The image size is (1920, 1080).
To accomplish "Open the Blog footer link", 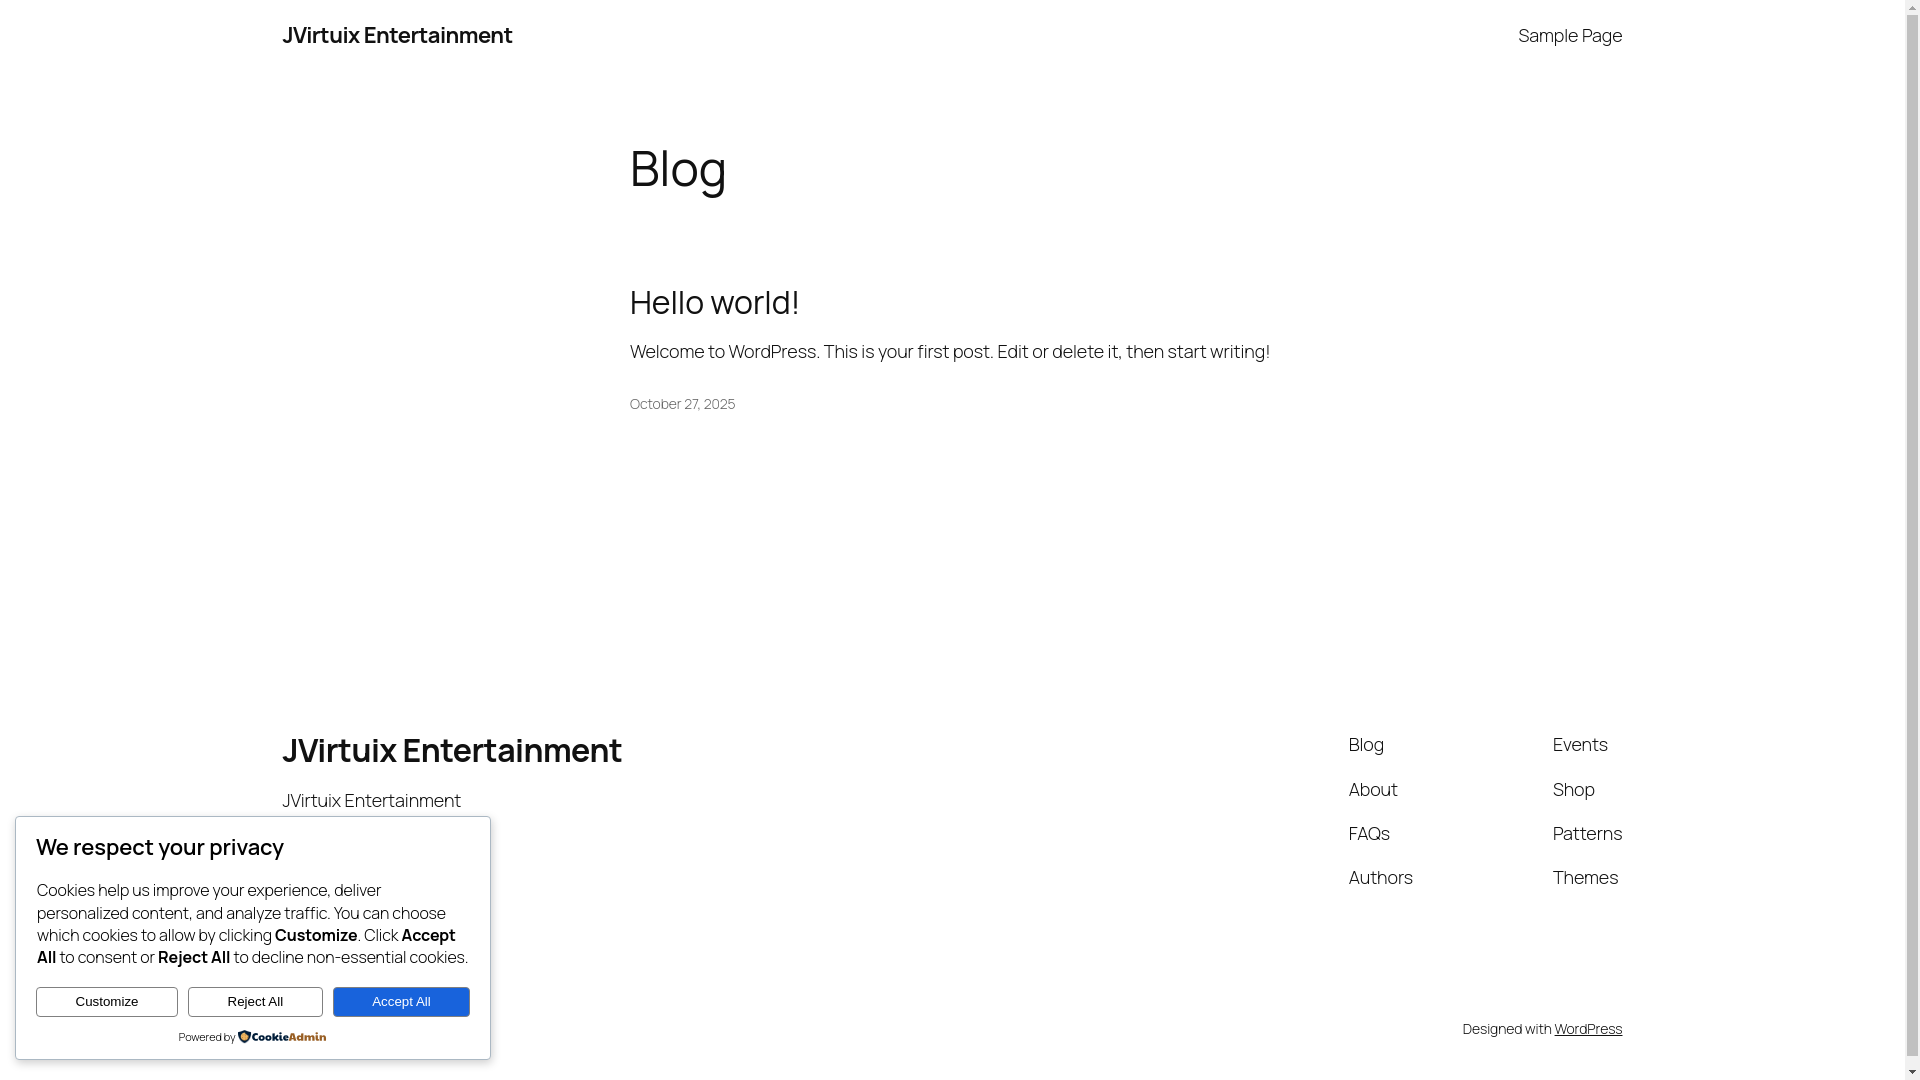I will coord(1365,744).
